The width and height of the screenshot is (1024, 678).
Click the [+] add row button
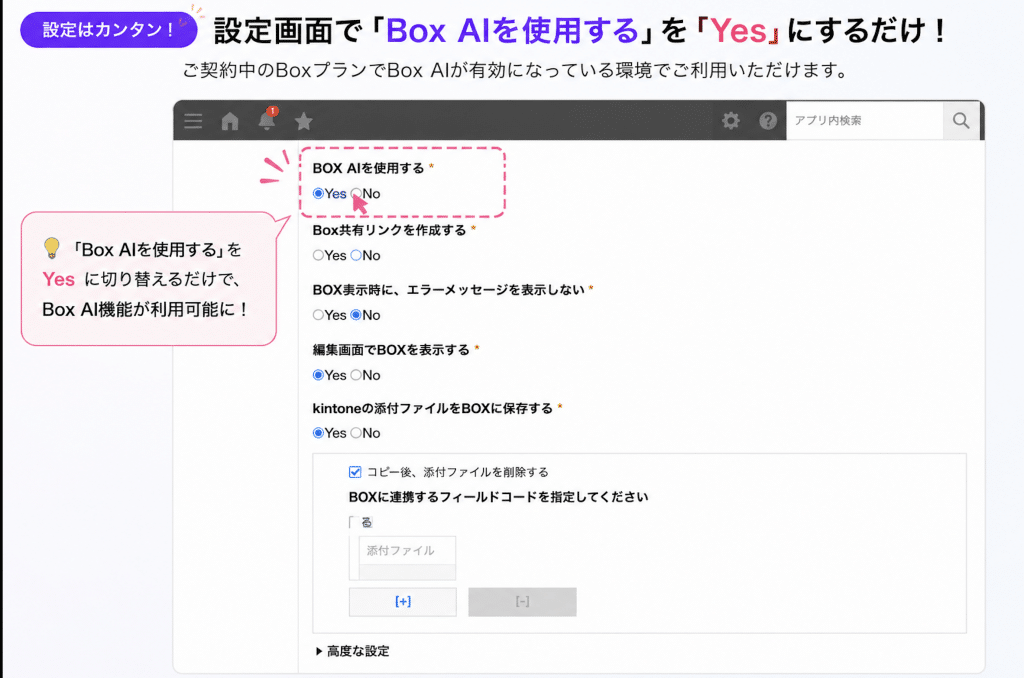click(x=403, y=602)
